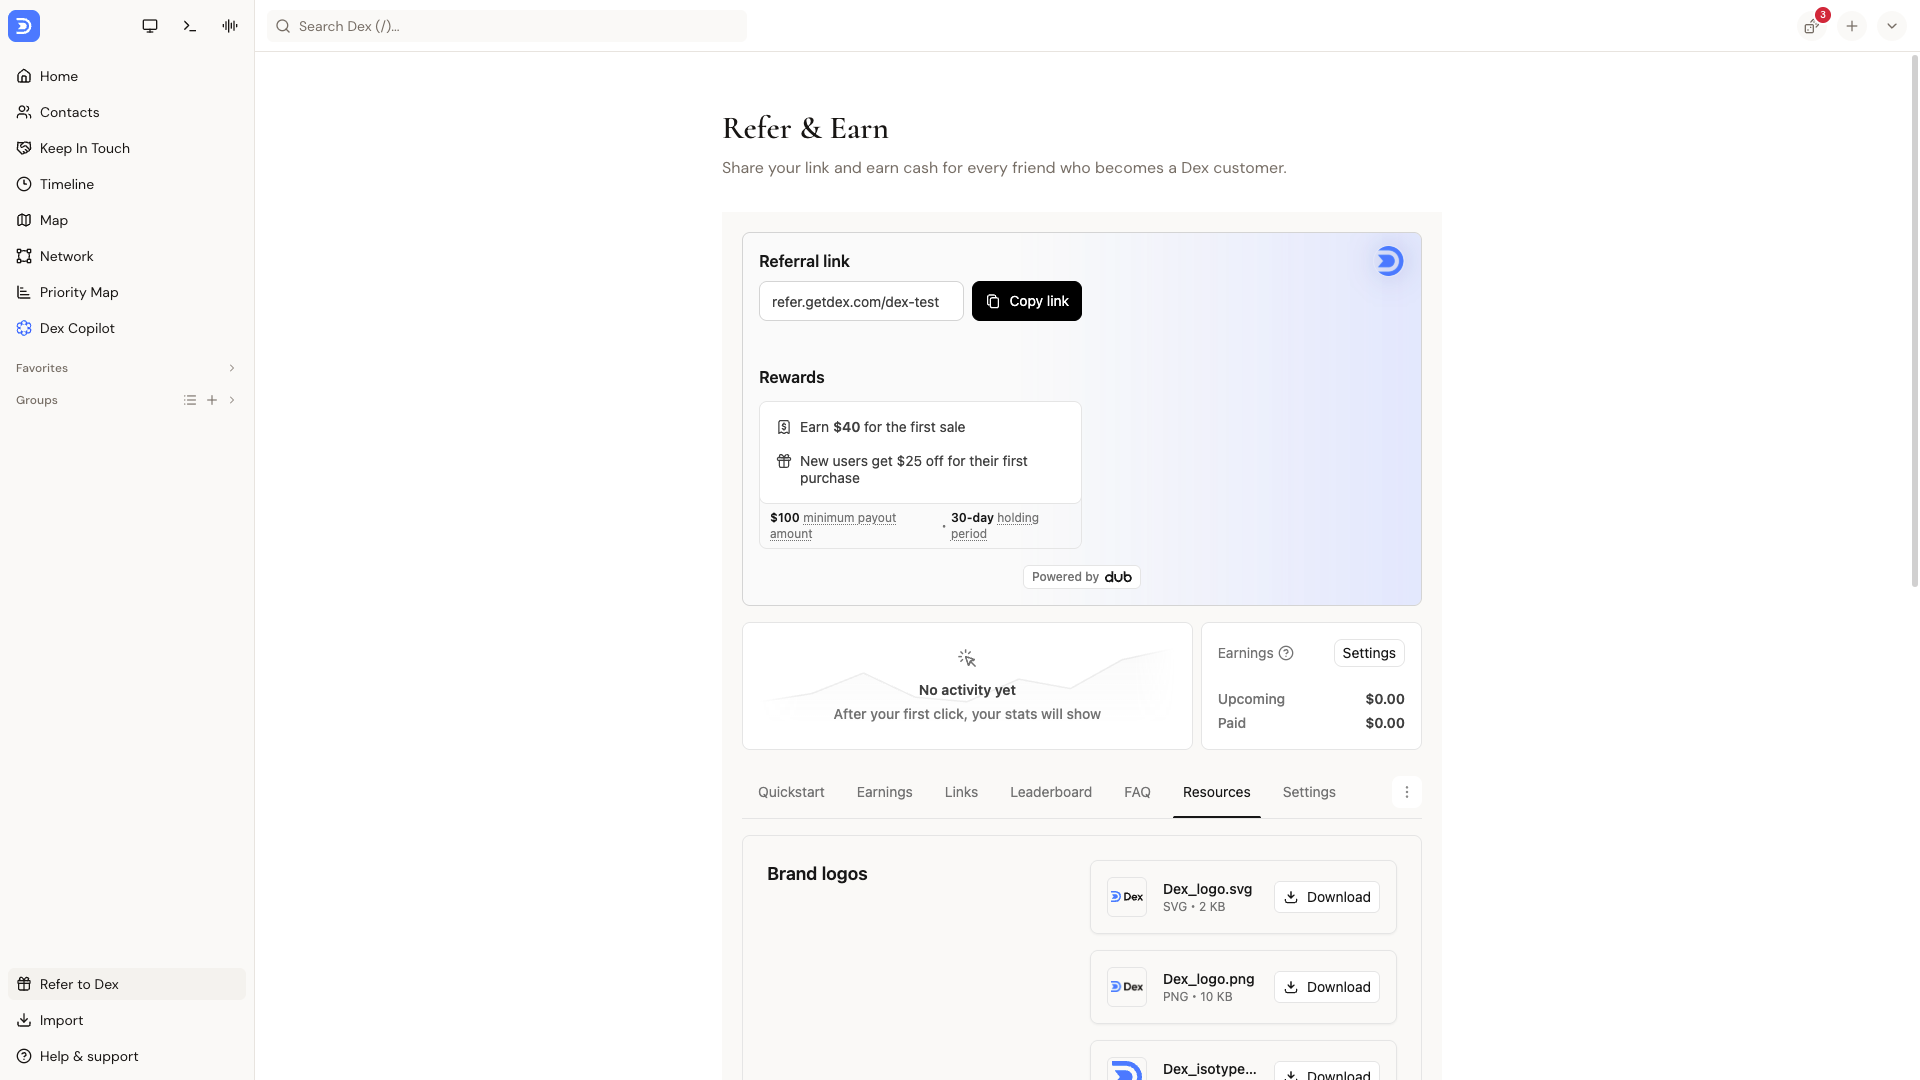Click the Paid $0.00 value

pos(1385,723)
